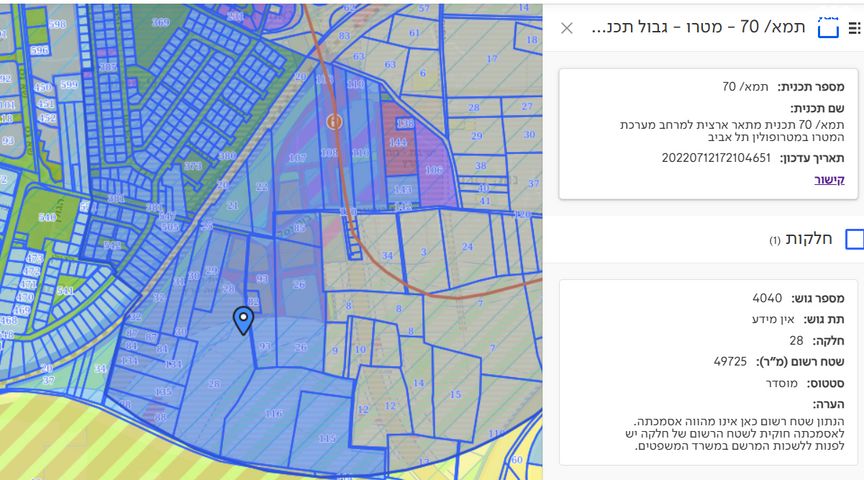
Task: Click parcel 17 on the map
Action: tap(492, 58)
